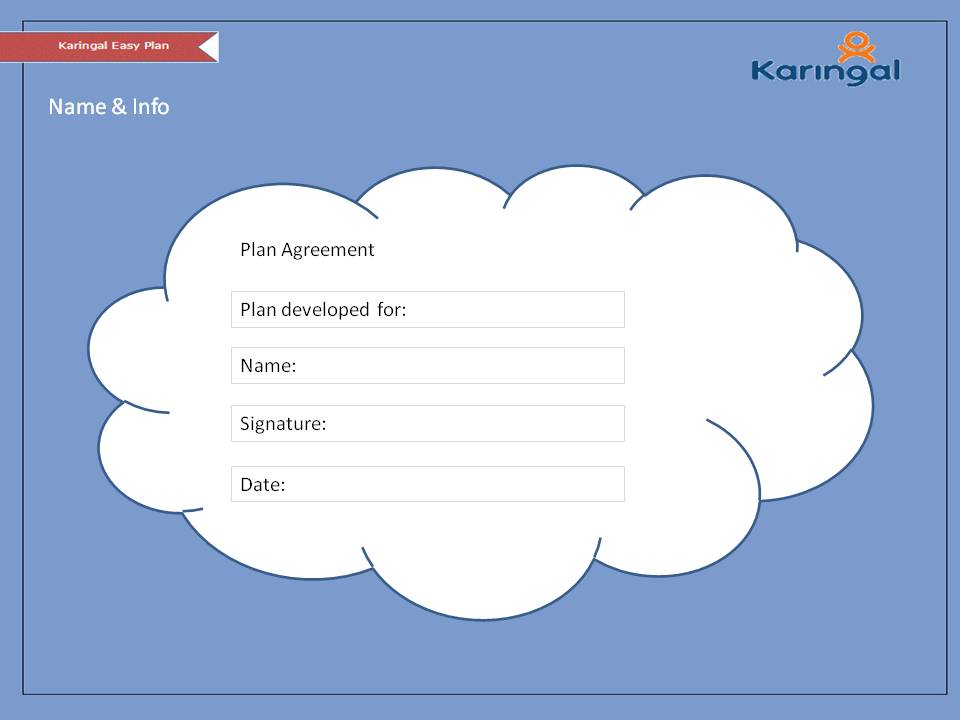
Task: Click the 'Date:' label text
Action: point(263,485)
